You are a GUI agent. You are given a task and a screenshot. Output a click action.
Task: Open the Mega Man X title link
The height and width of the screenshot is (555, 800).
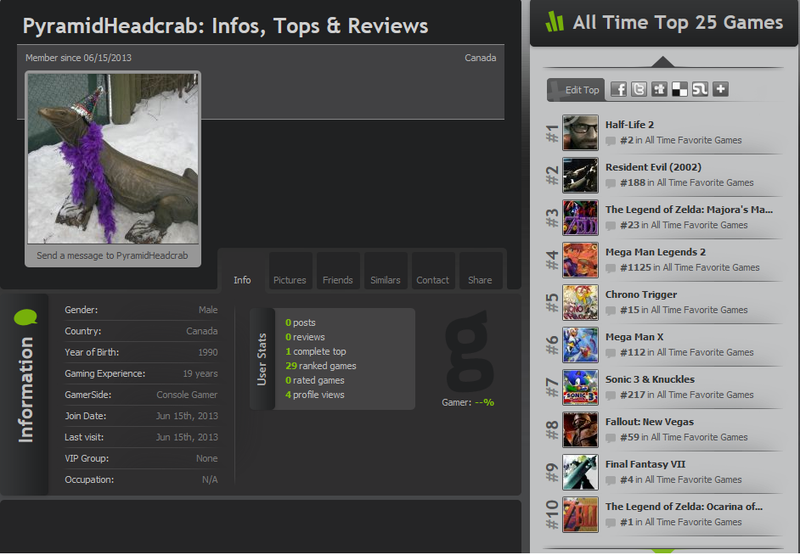point(634,337)
